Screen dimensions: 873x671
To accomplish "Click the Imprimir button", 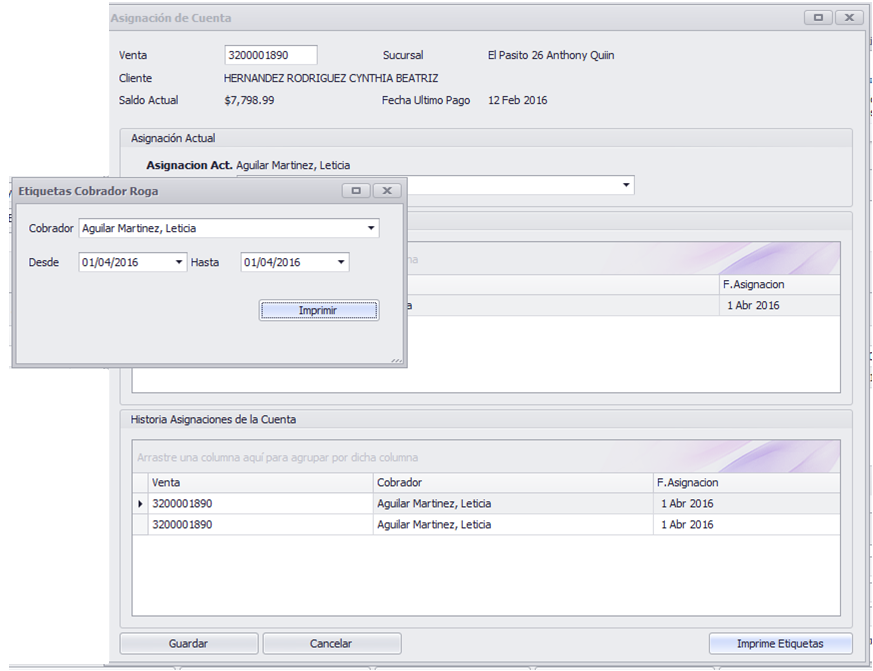I will (x=318, y=310).
